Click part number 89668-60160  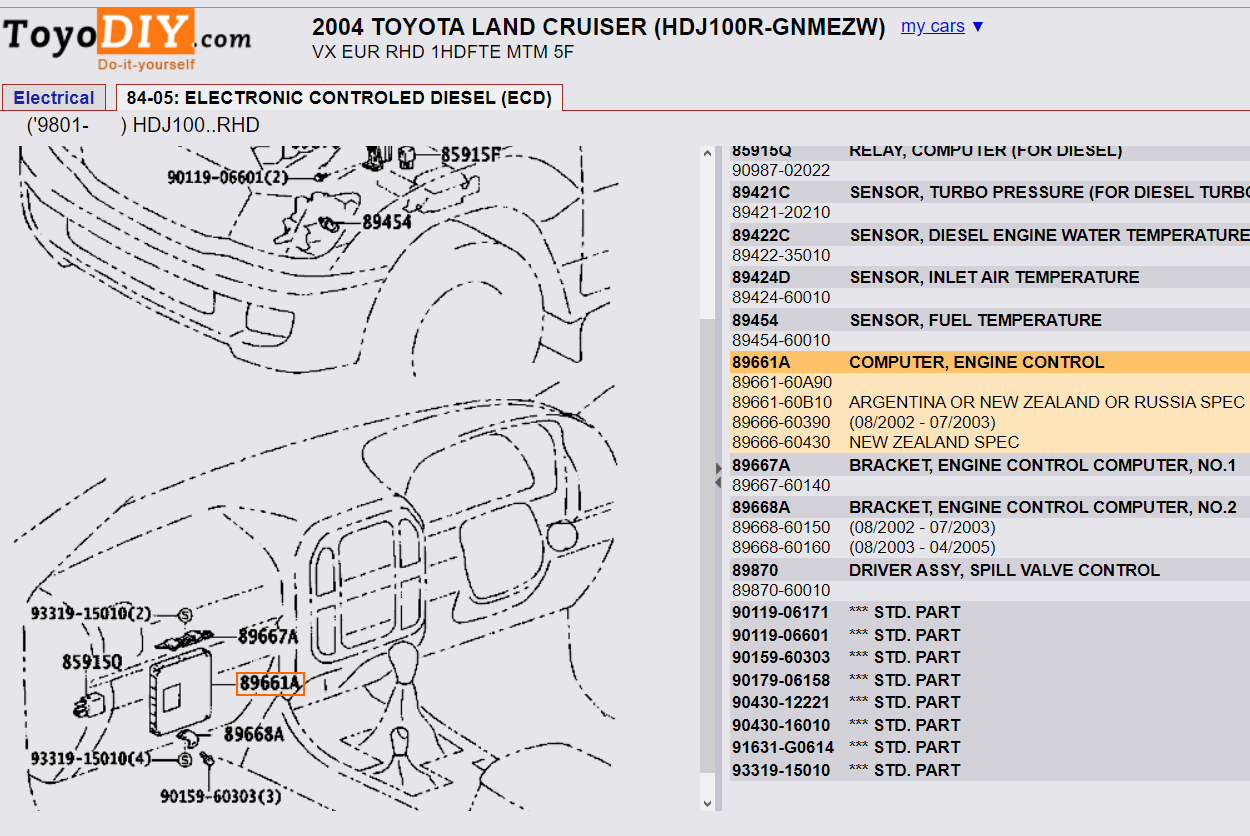[781, 547]
